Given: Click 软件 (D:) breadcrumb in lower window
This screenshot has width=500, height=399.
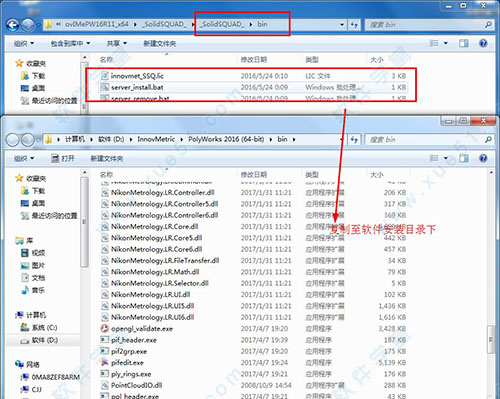Looking at the screenshot, I should tap(111, 139).
